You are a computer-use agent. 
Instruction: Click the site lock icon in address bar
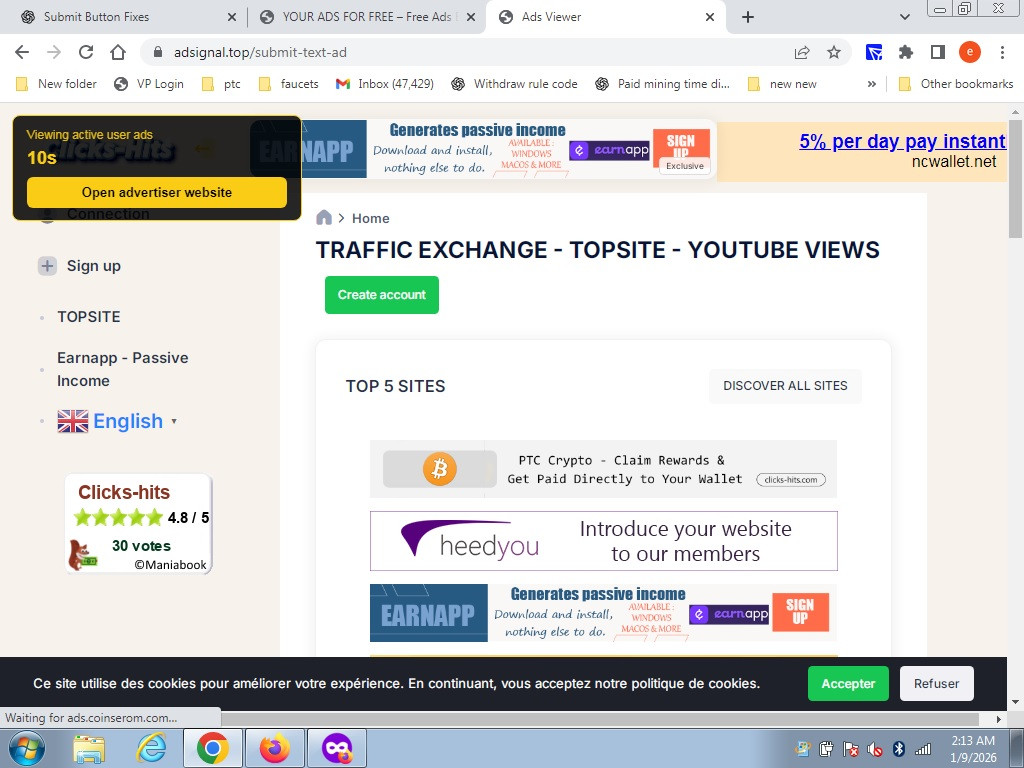(157, 52)
